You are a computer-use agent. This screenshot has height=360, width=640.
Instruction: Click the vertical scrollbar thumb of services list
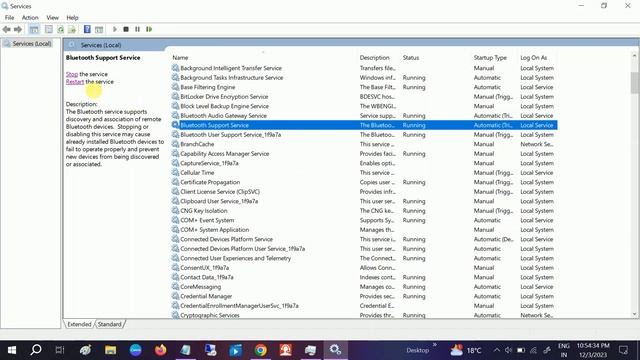point(634,82)
